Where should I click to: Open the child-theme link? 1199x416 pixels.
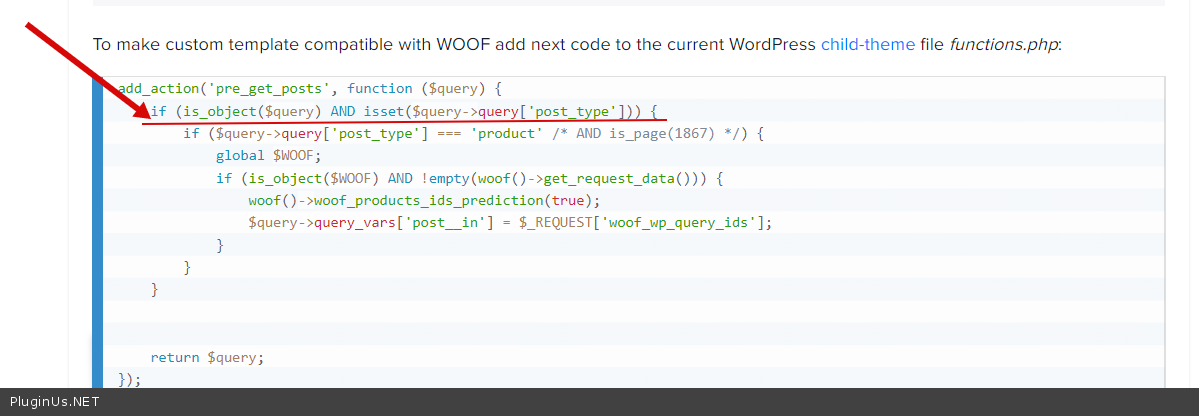coord(867,45)
